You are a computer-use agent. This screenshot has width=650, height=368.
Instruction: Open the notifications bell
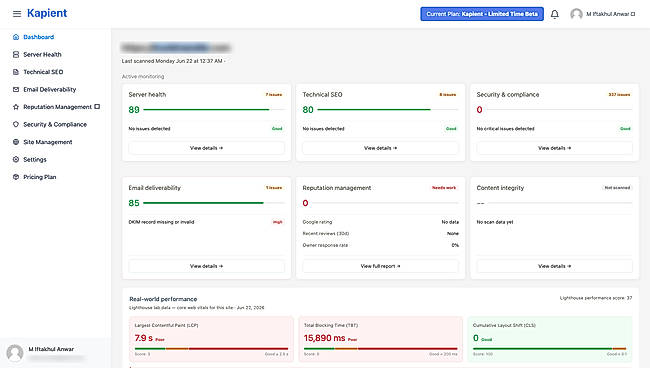click(x=555, y=14)
